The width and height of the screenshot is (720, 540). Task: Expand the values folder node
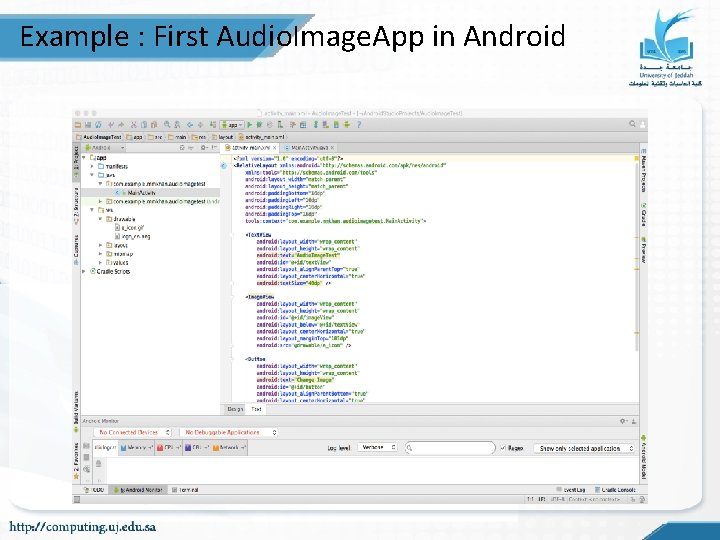click(101, 263)
